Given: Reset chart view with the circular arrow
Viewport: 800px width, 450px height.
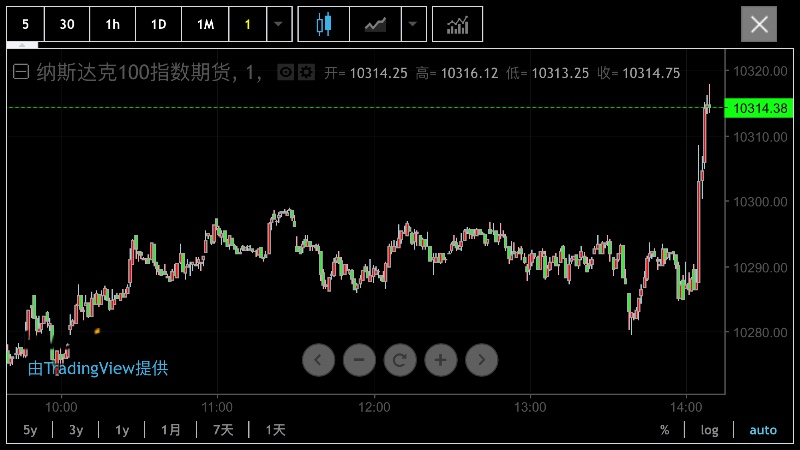Looking at the screenshot, I should [399, 360].
